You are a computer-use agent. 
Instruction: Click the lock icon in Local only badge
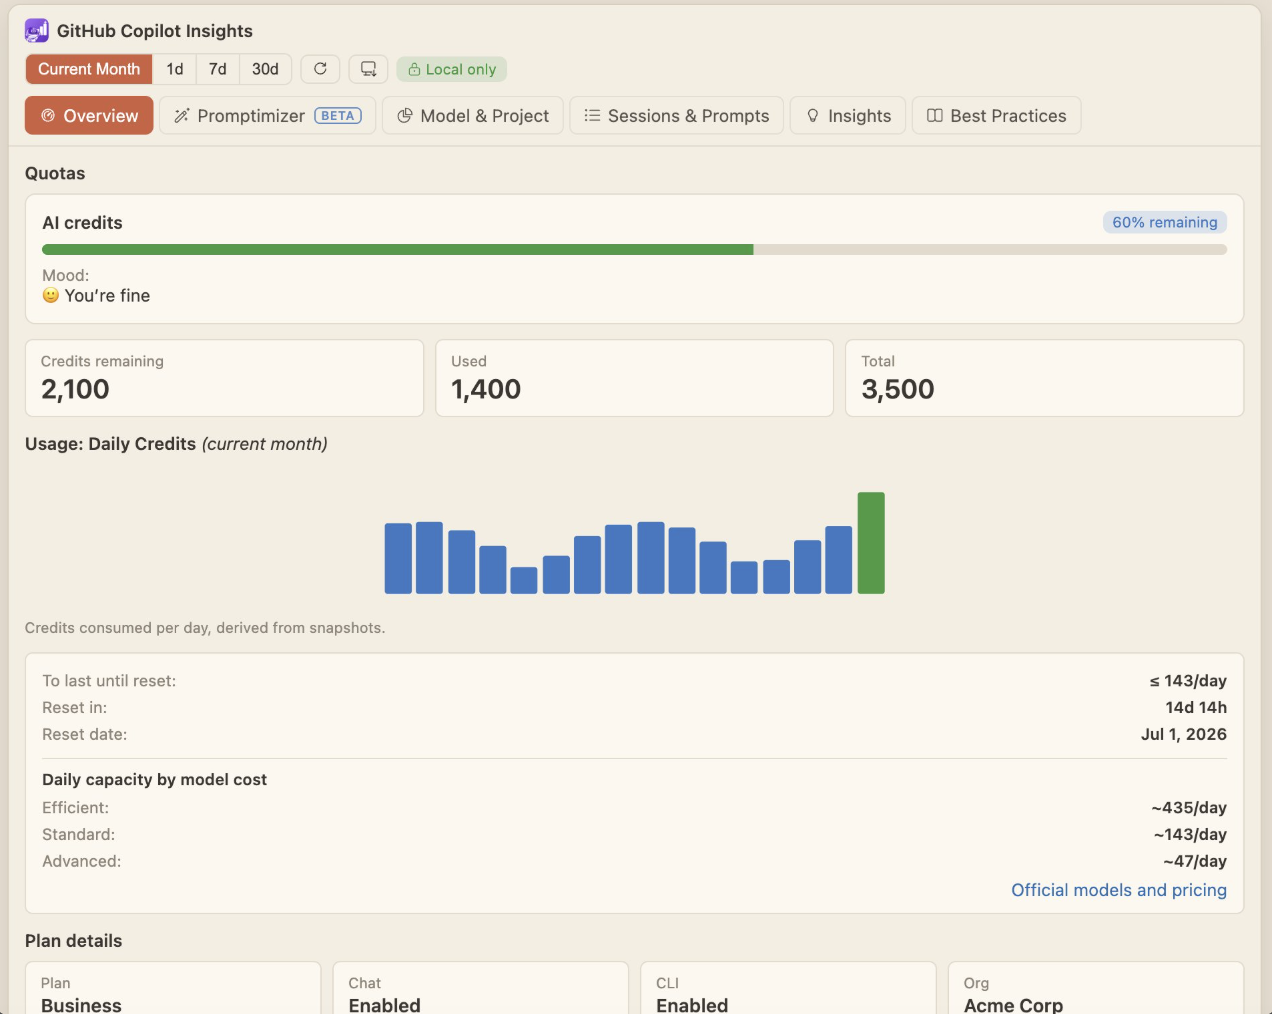point(414,69)
